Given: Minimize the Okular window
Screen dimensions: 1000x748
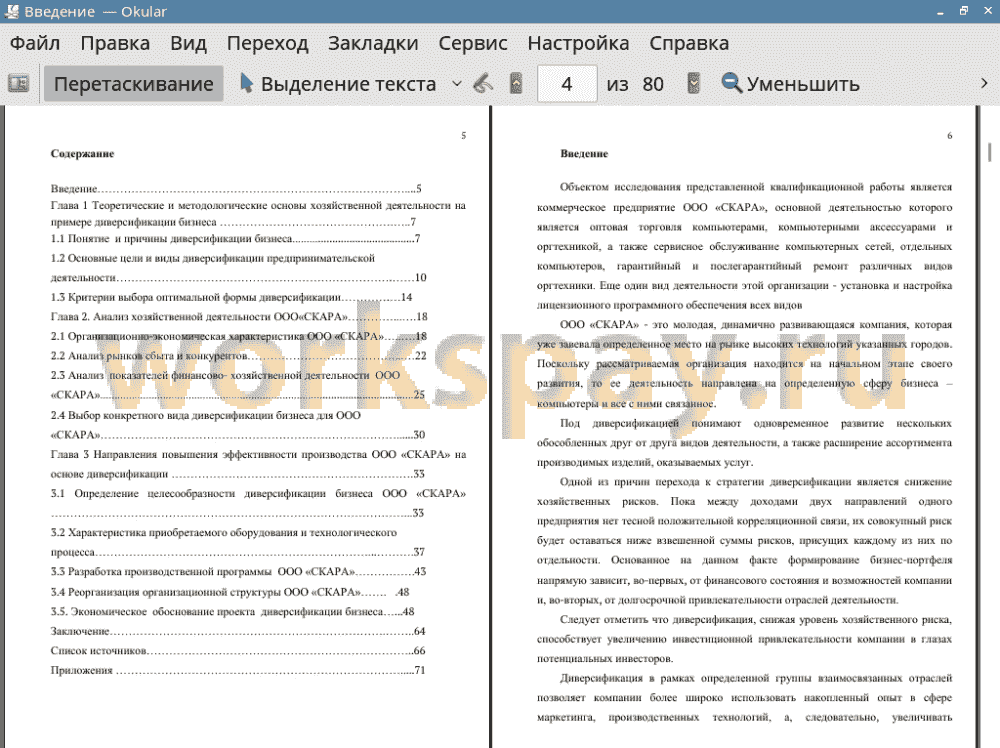Looking at the screenshot, I should tap(940, 11).
